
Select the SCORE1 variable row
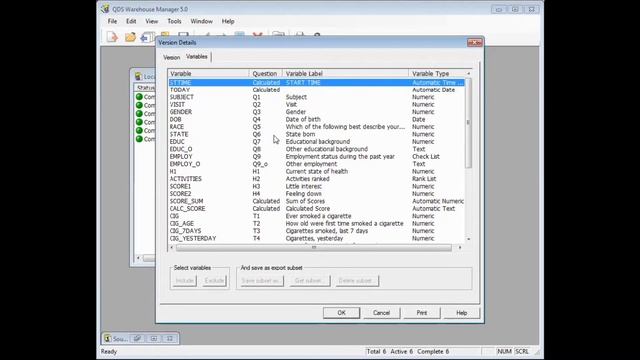pyautogui.click(x=316, y=186)
